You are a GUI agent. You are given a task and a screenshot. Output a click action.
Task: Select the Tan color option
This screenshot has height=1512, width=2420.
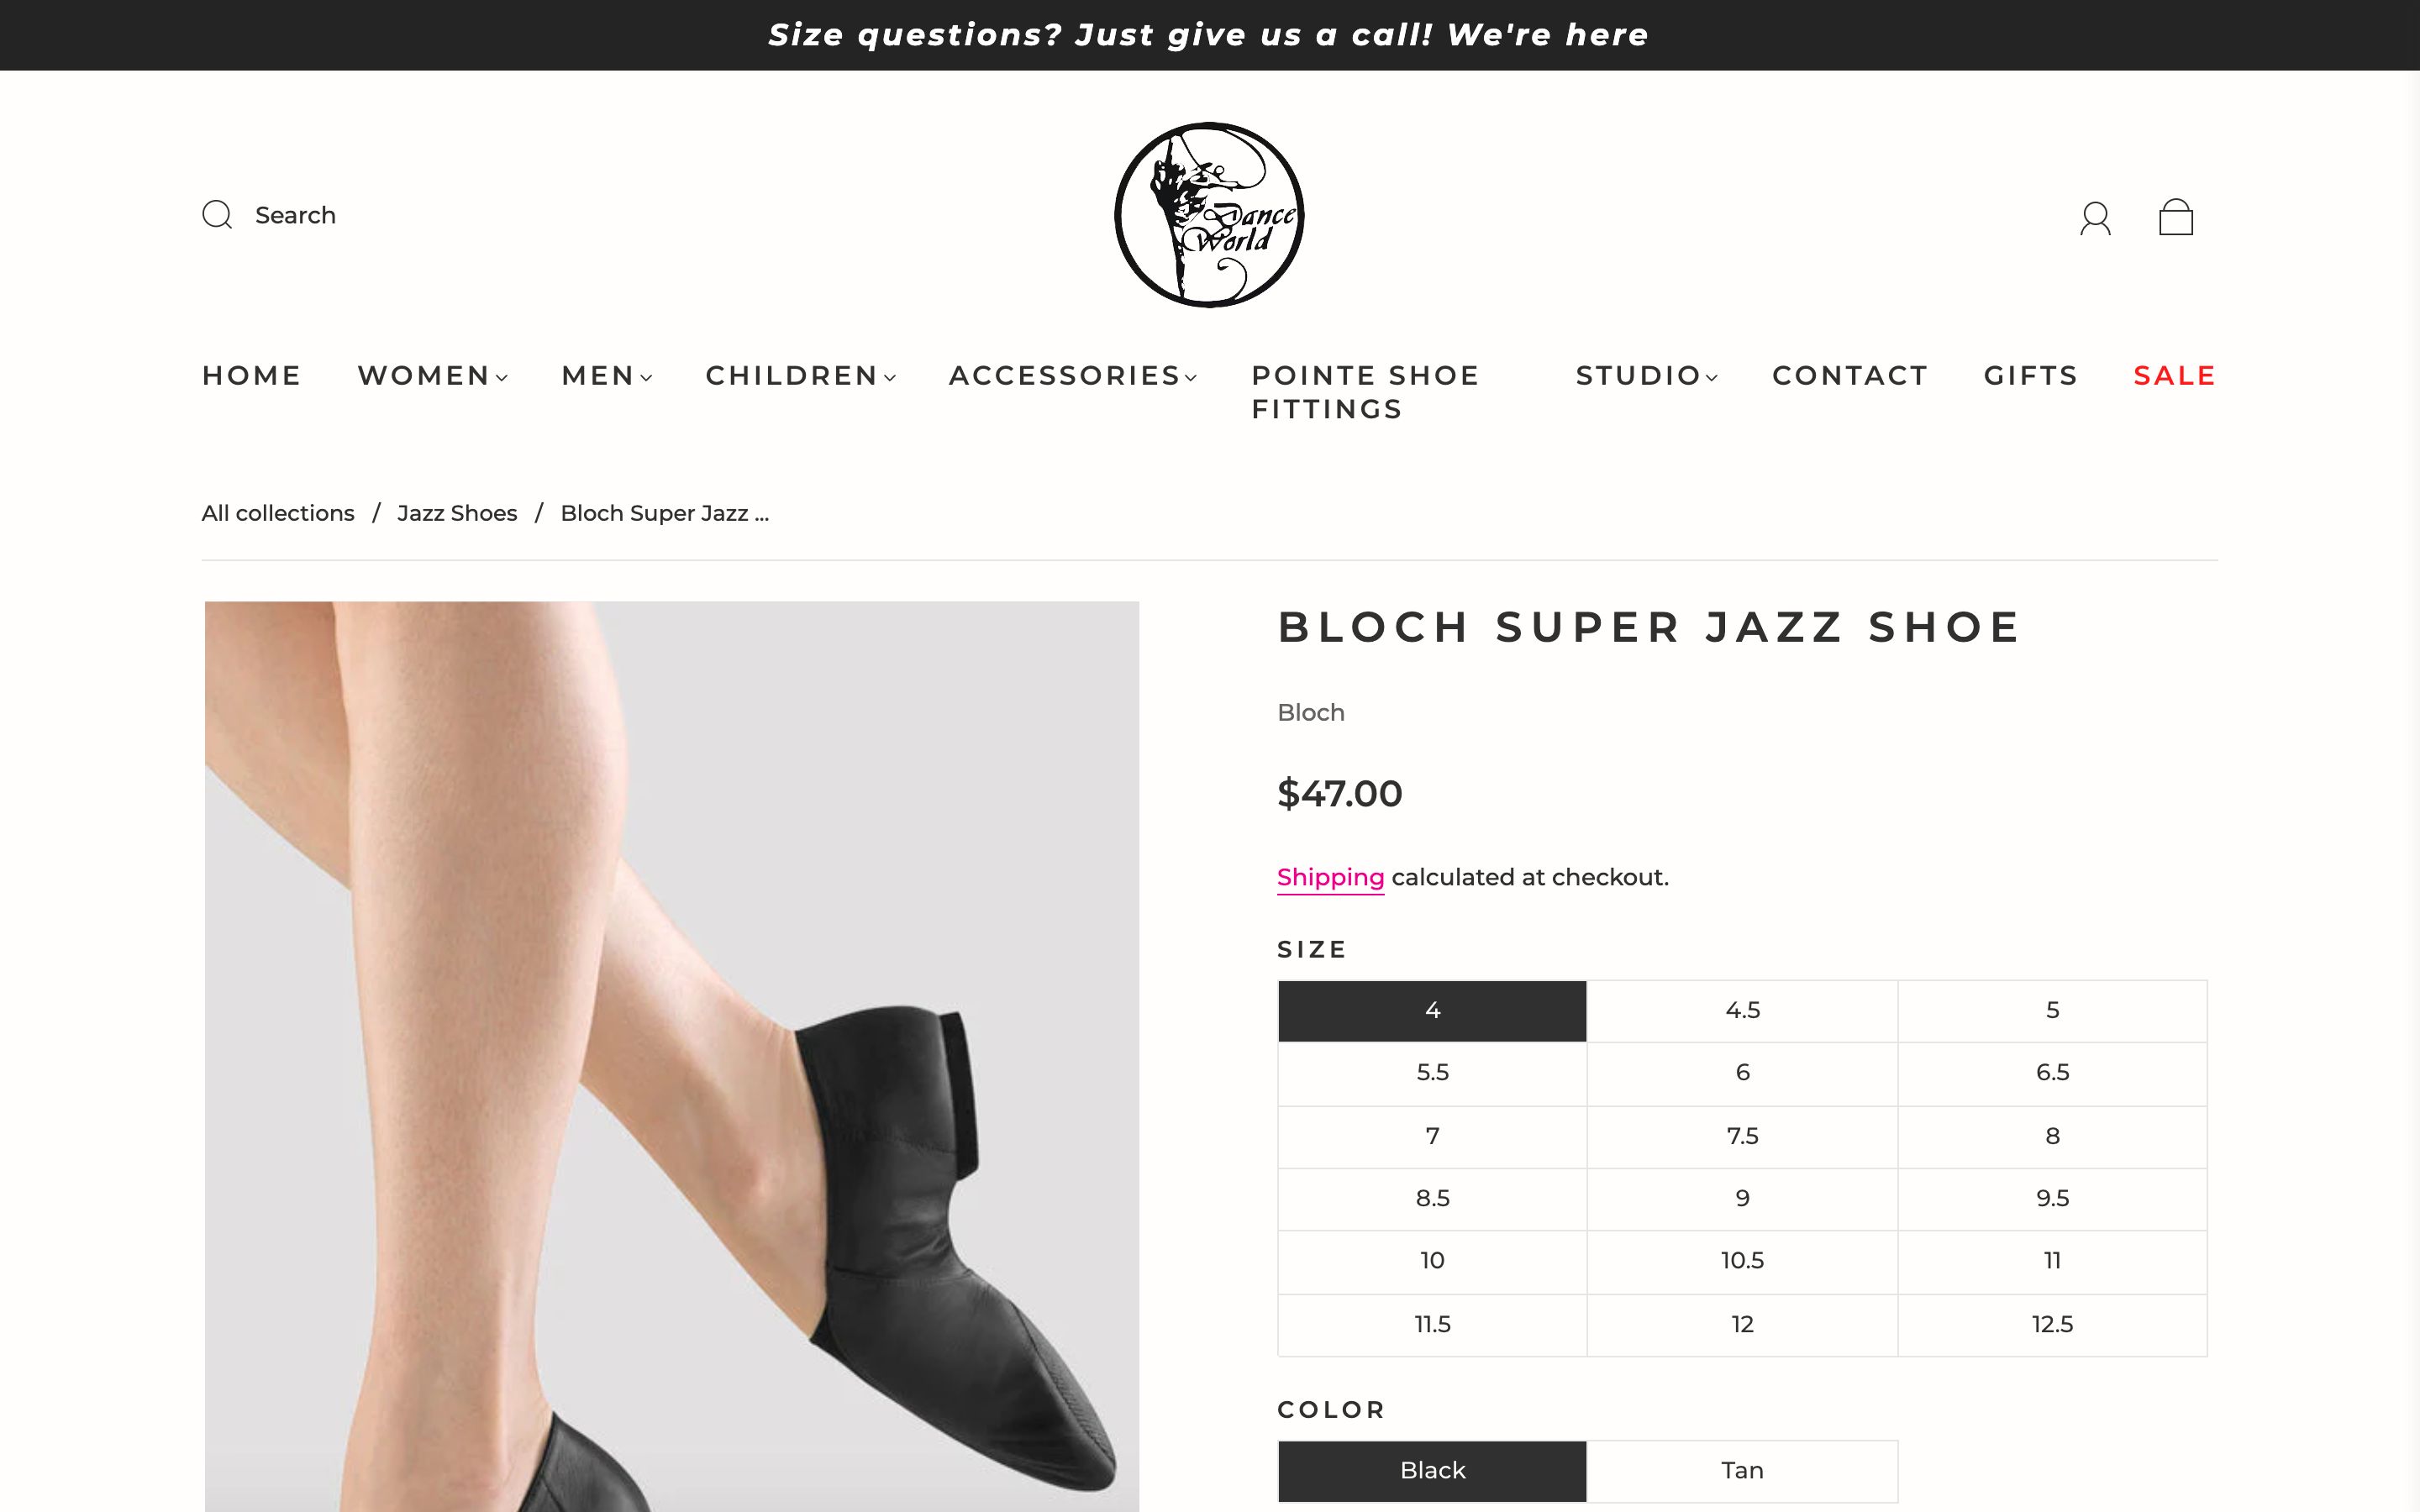click(x=1742, y=1471)
